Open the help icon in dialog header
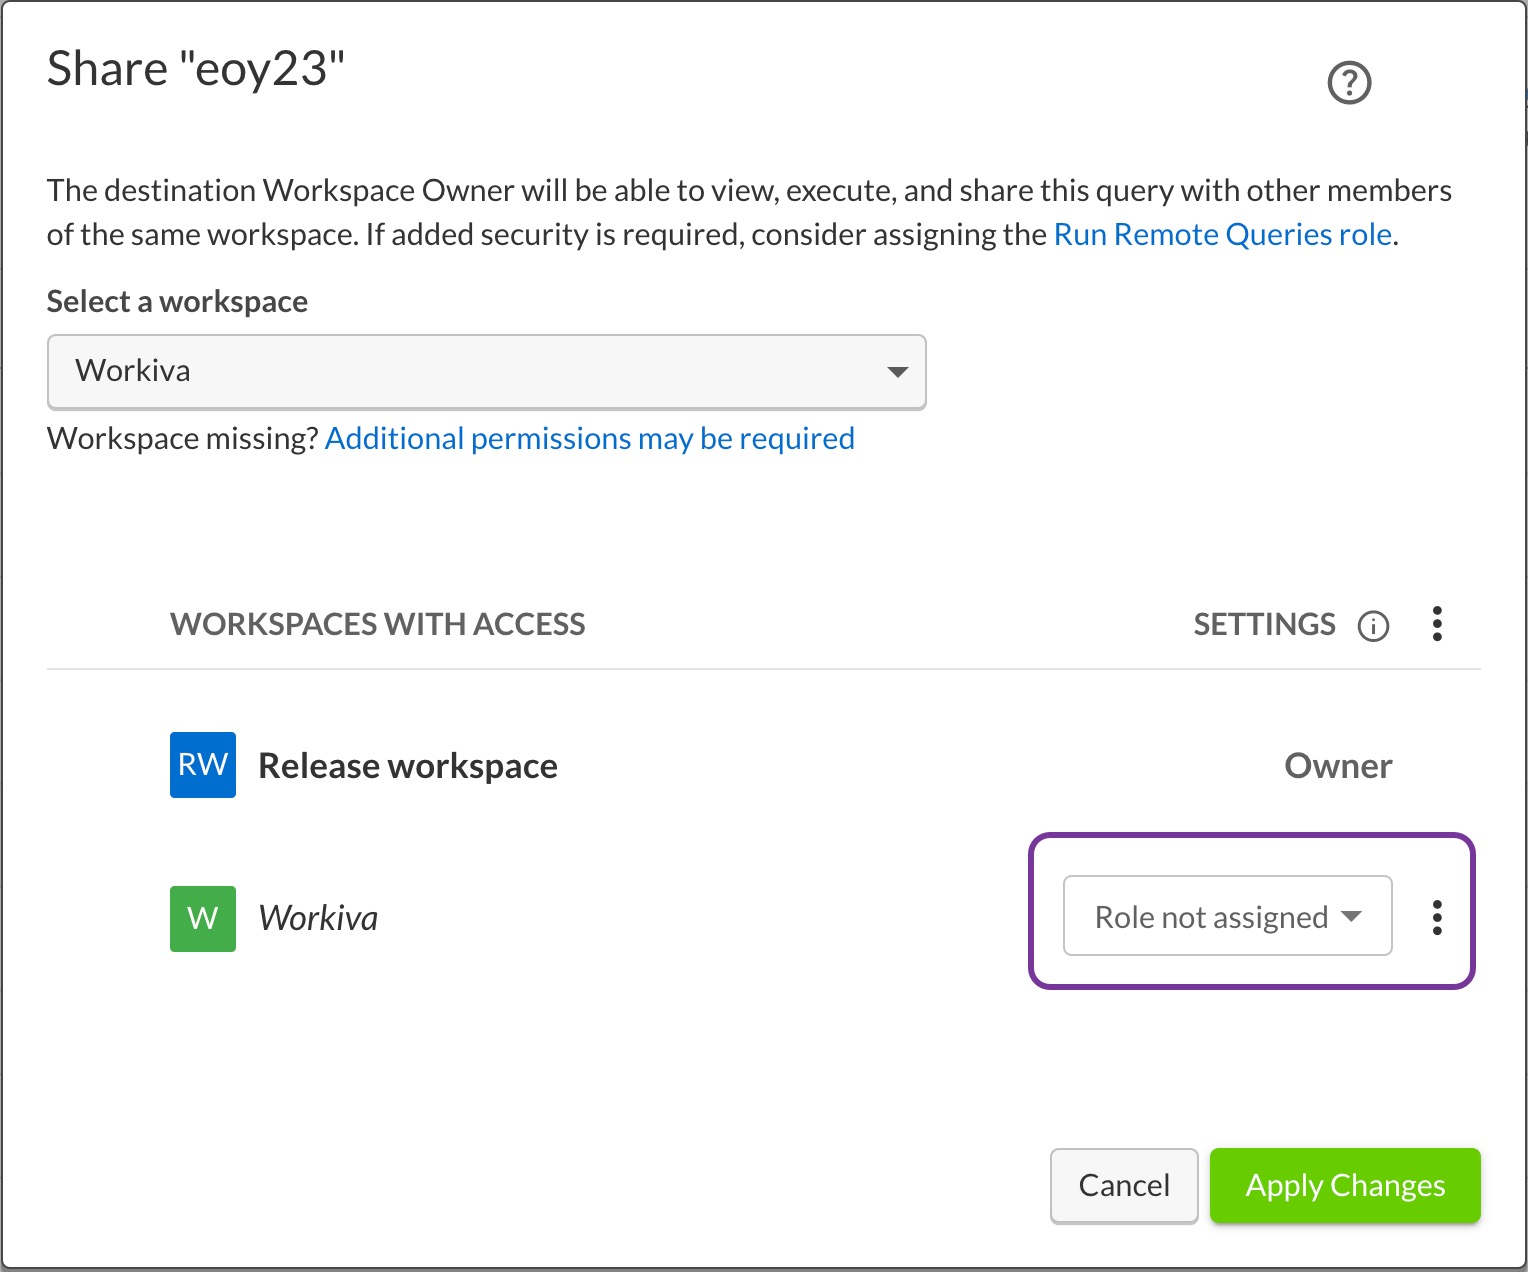The width and height of the screenshot is (1528, 1272). [1349, 82]
